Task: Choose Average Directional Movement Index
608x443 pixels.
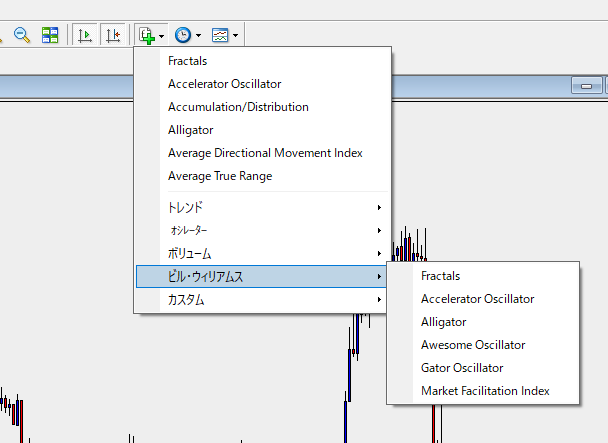Action: pos(265,153)
